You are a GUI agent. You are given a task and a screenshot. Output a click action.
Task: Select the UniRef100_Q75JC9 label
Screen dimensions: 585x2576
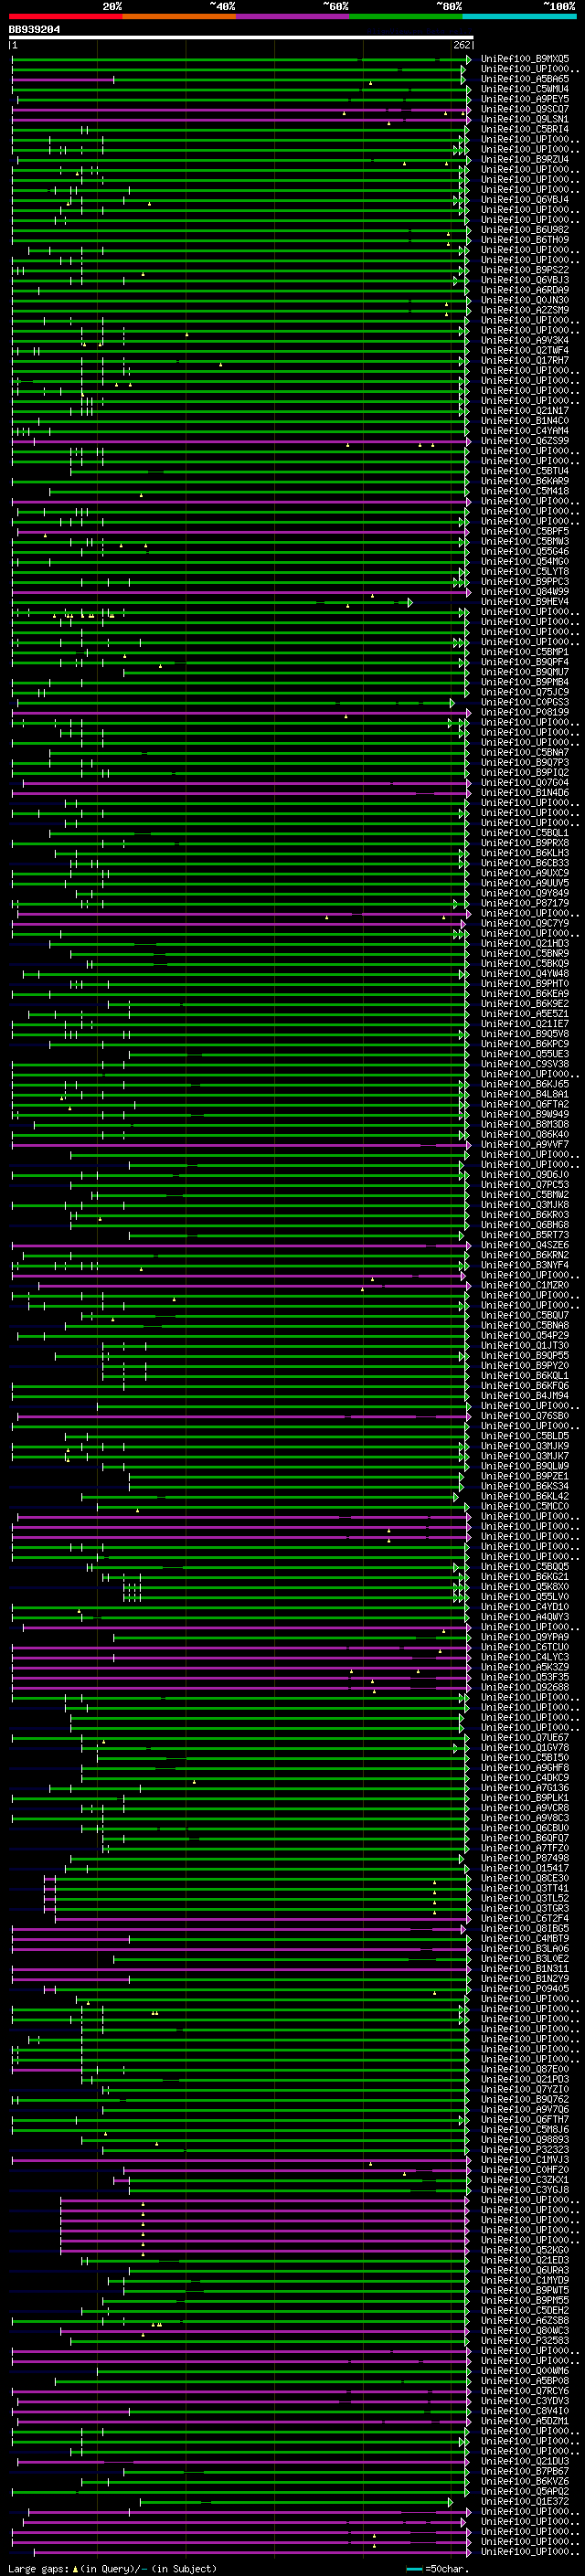point(525,692)
